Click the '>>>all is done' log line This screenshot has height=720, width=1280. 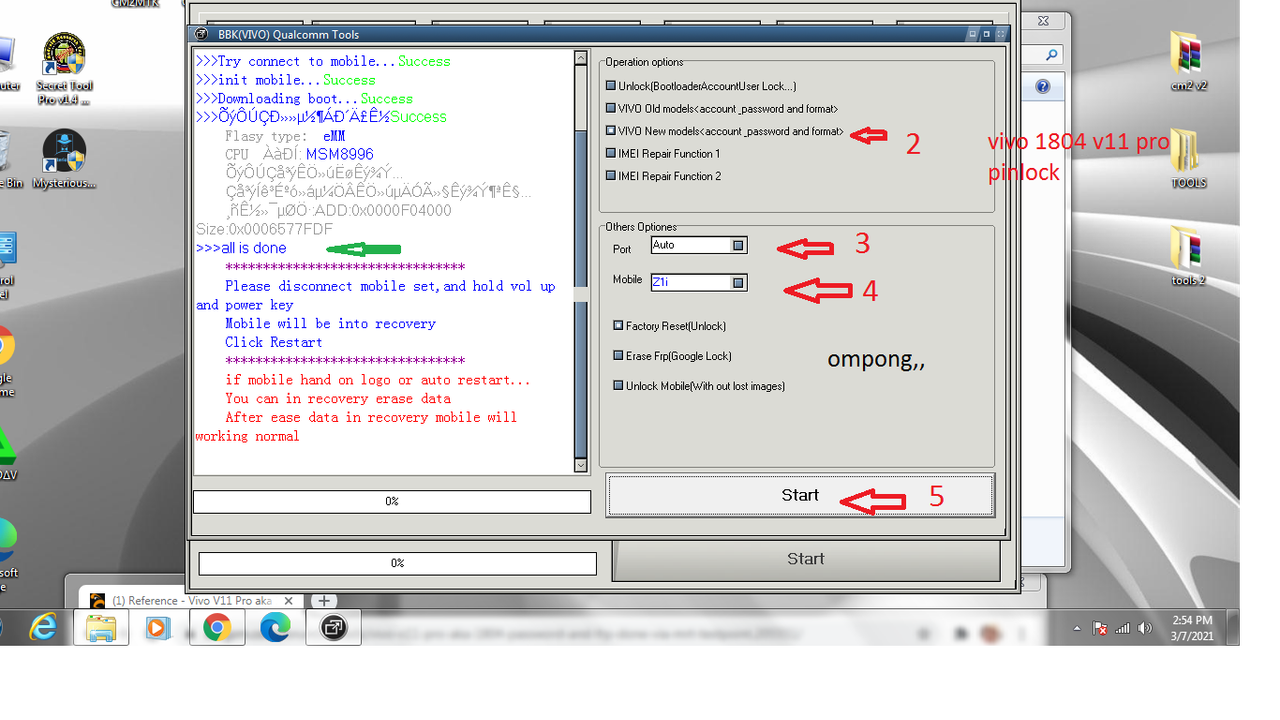[x=241, y=248]
